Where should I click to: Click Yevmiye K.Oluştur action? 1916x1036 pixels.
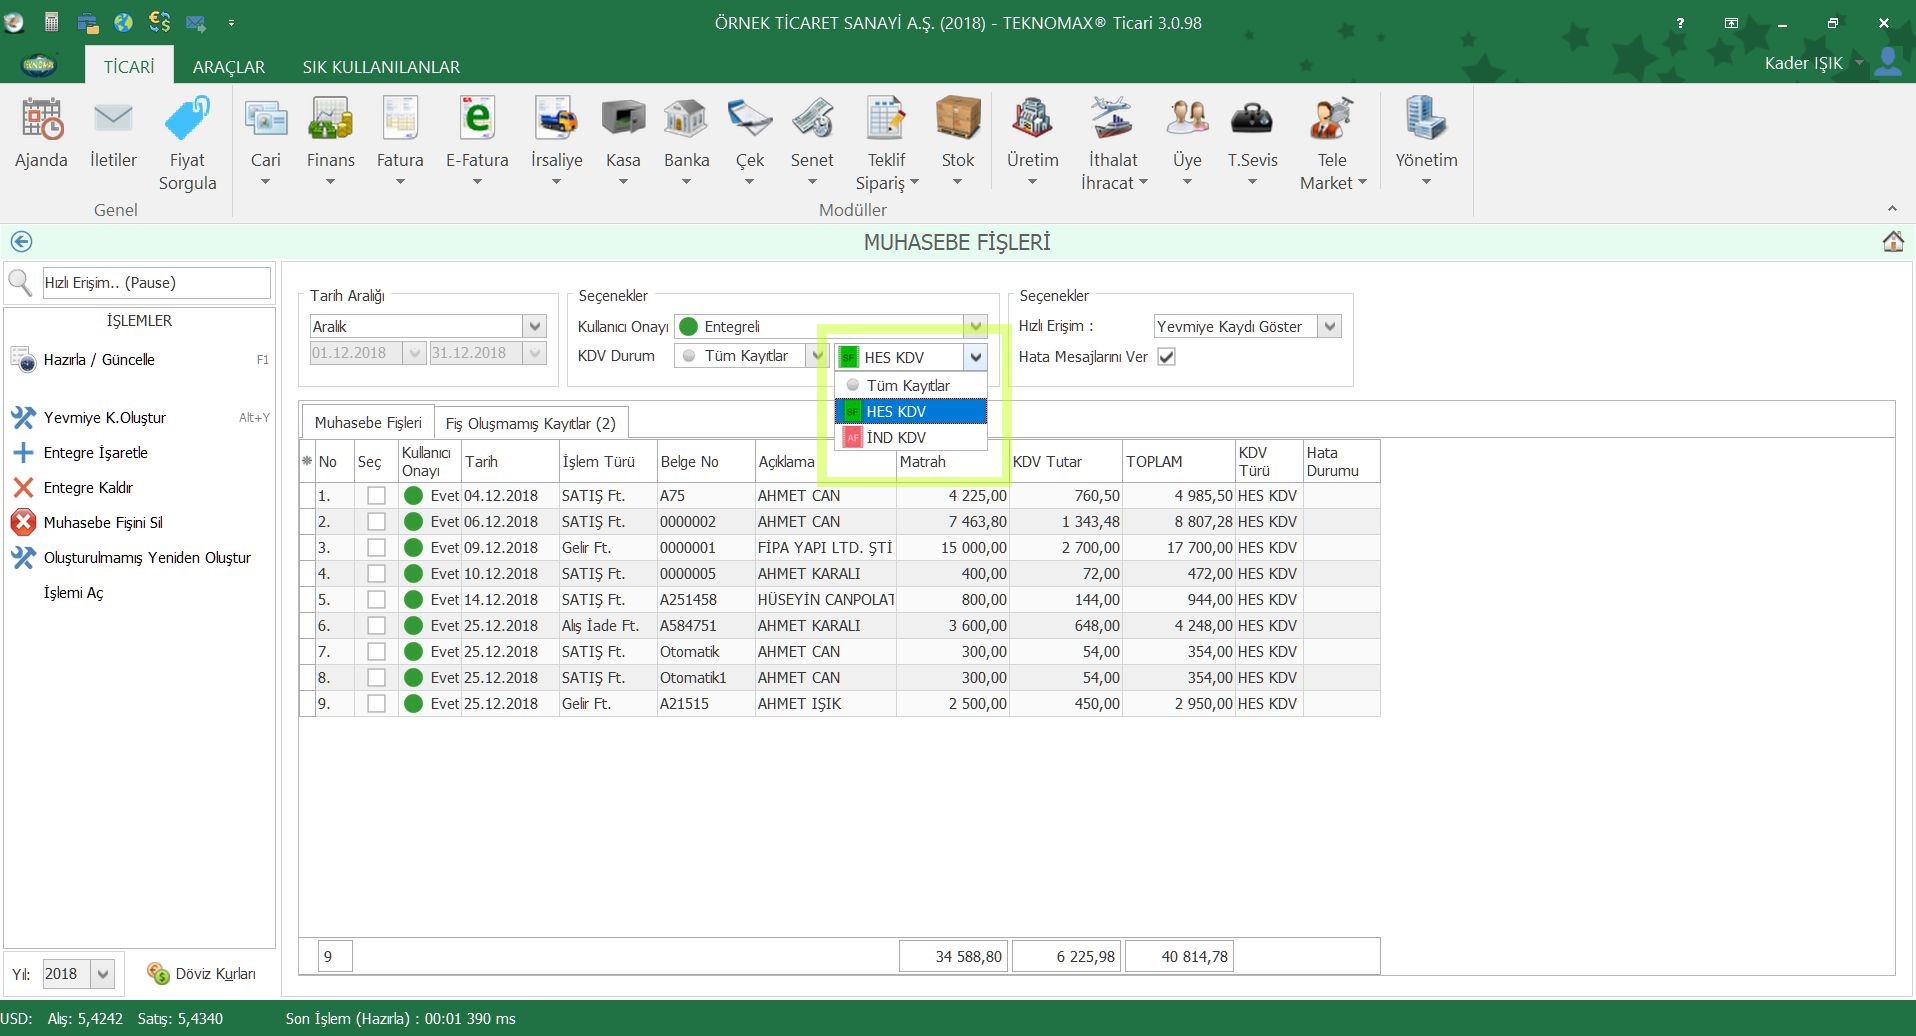[x=104, y=418]
